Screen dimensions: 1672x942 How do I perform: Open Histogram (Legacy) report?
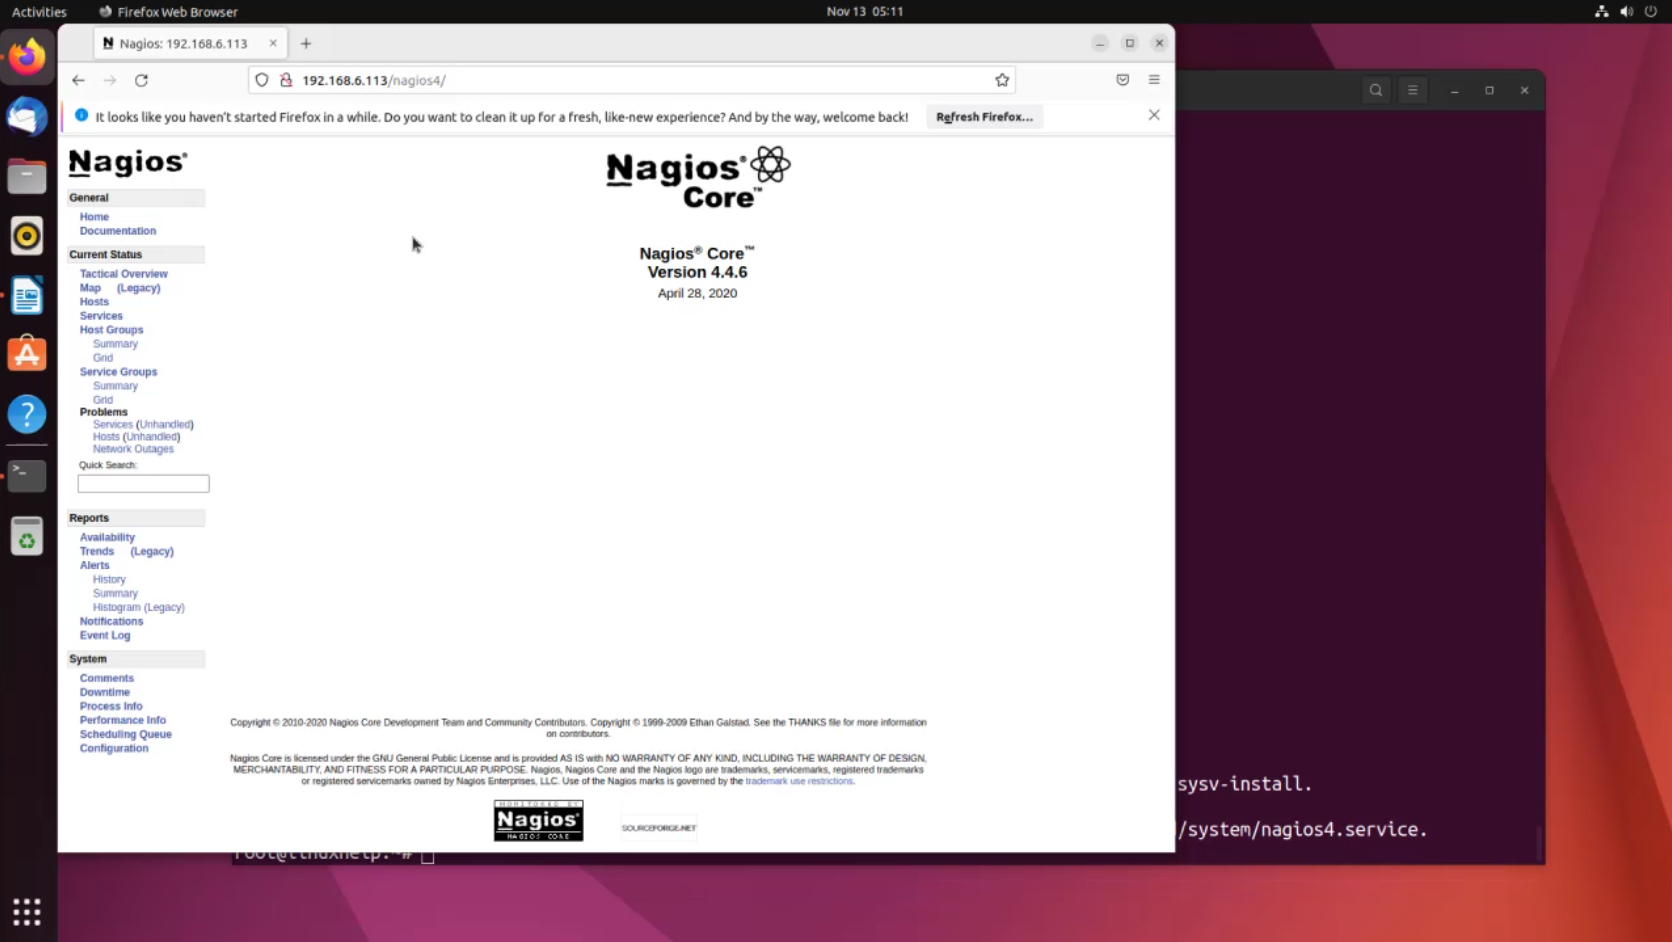point(138,608)
